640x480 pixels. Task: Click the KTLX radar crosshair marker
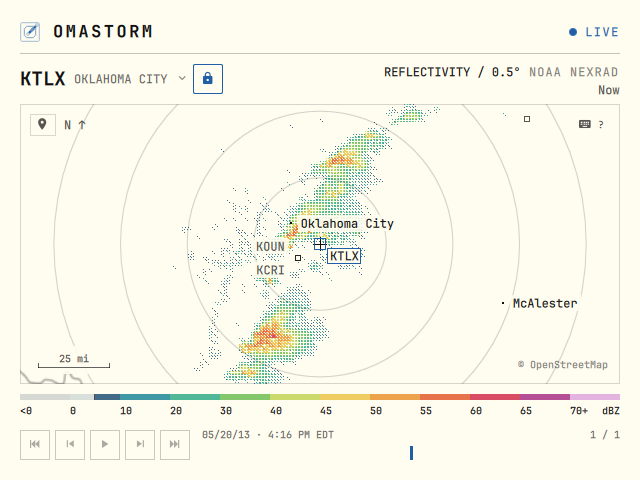pos(320,244)
